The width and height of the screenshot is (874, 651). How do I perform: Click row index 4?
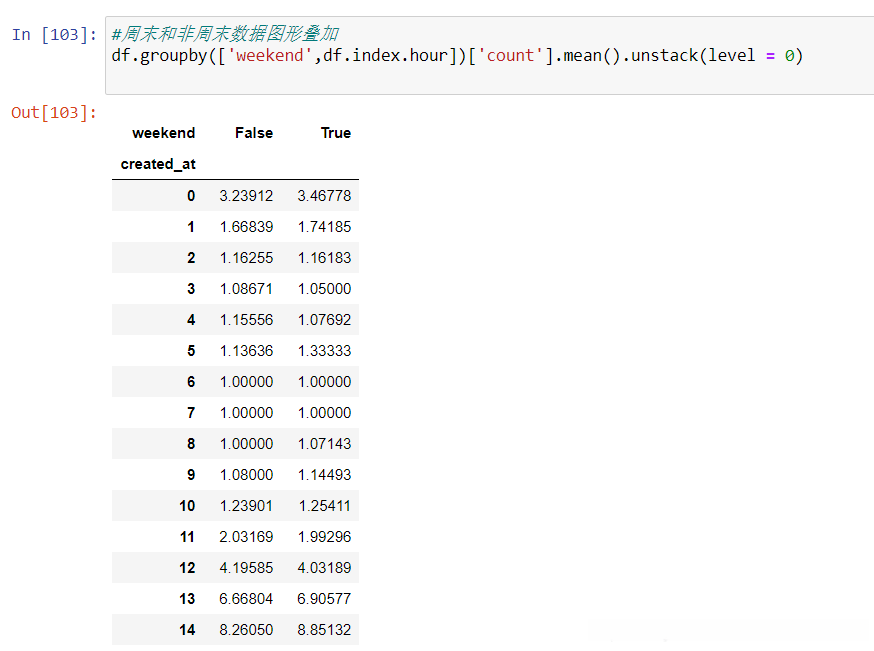[x=191, y=320]
